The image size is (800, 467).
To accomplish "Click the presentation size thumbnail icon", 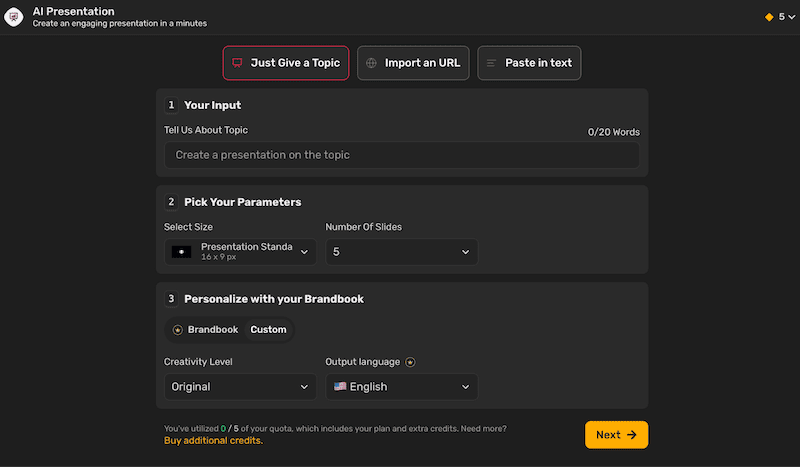I will coord(181,252).
